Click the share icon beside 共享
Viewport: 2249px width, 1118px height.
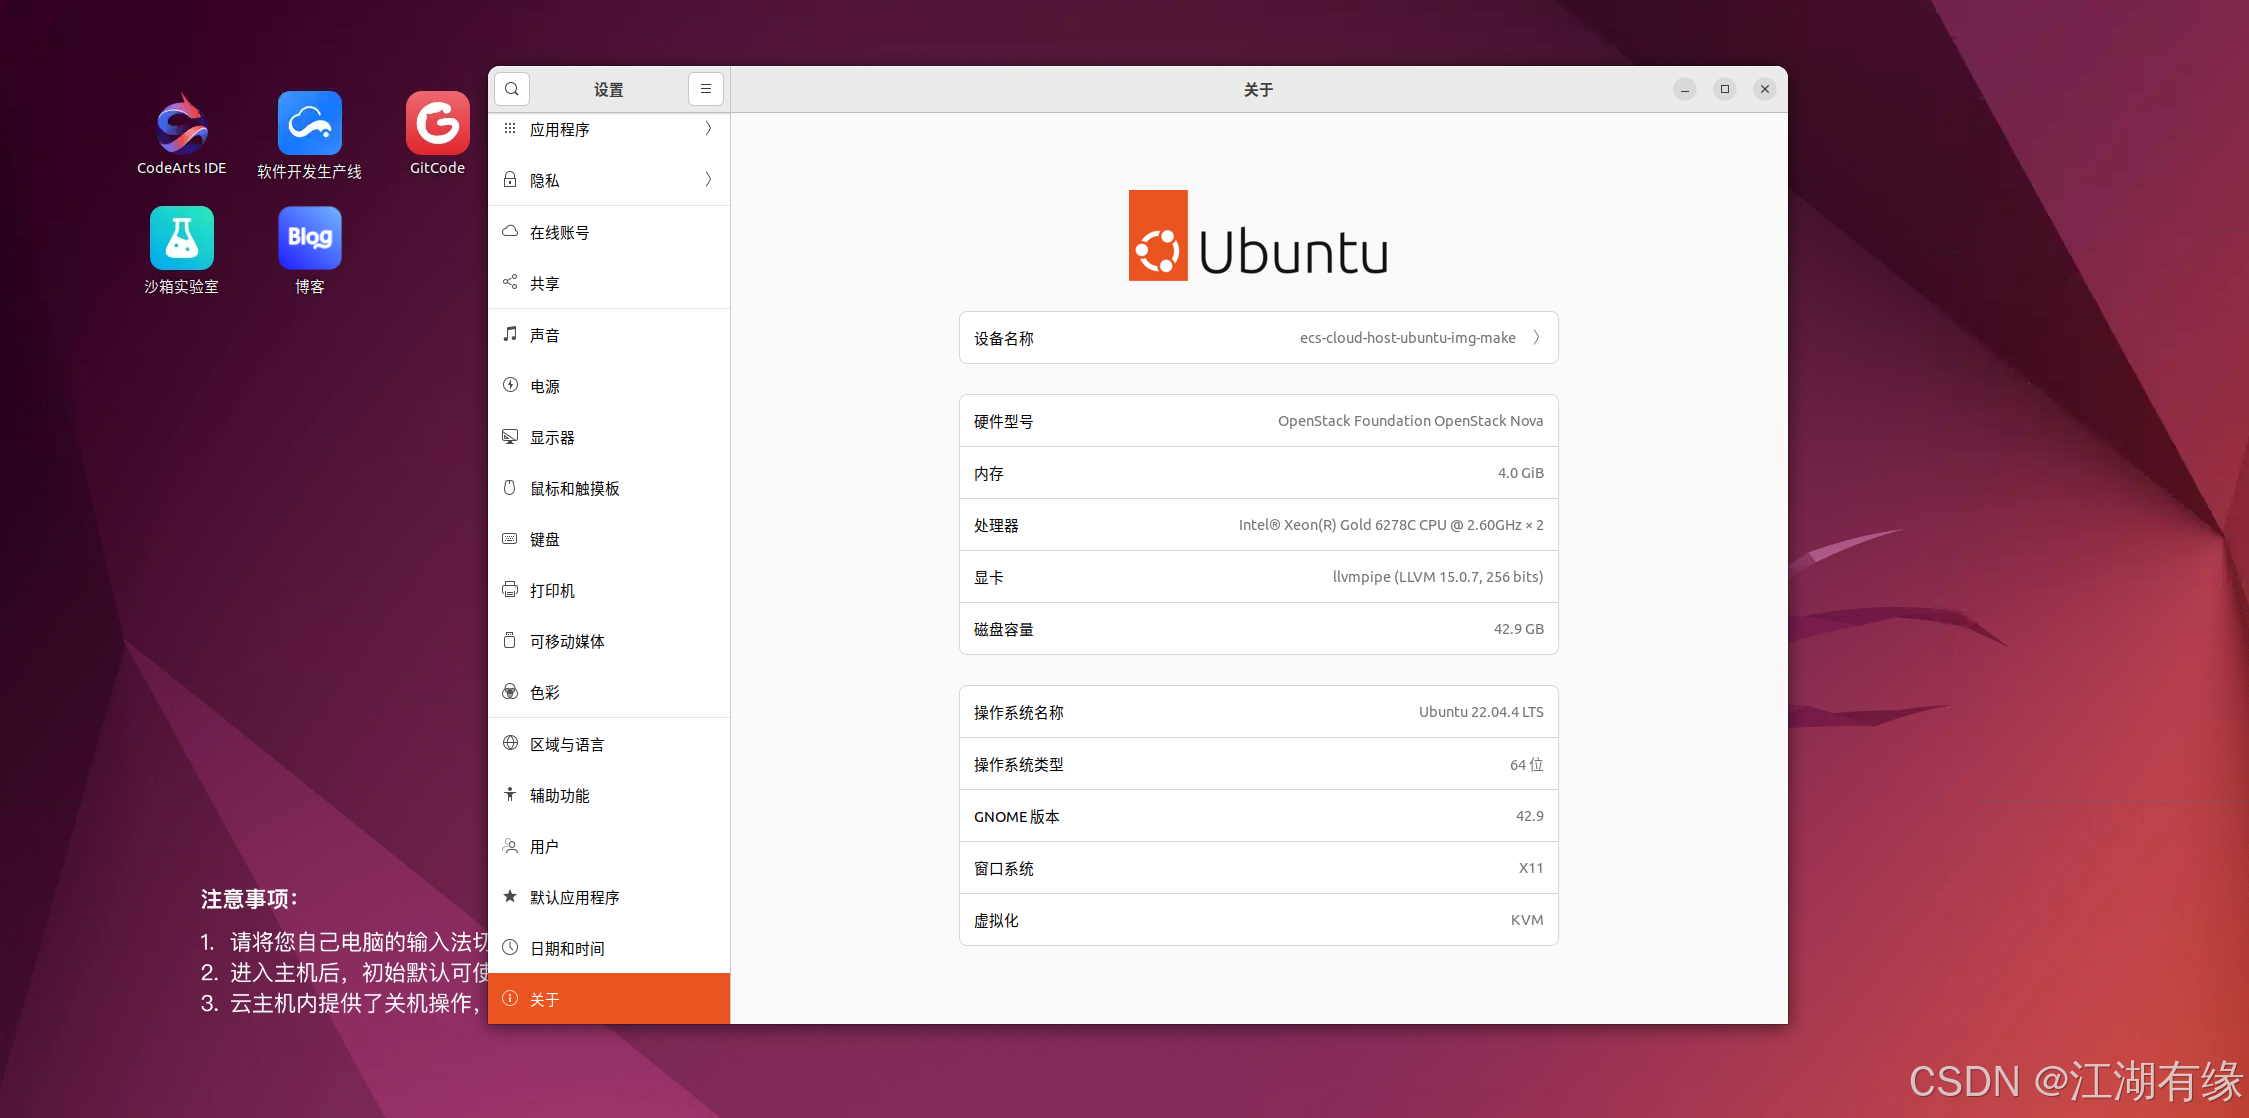(510, 282)
